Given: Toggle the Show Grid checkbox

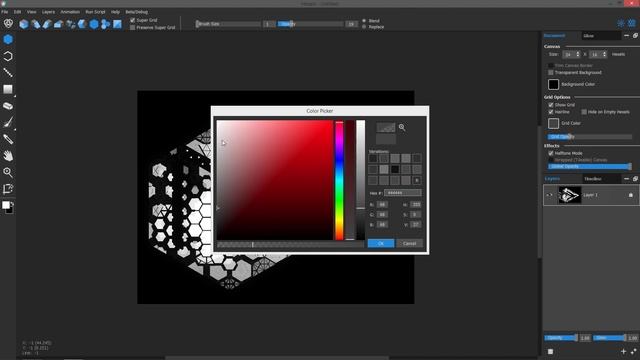Looking at the screenshot, I should click(551, 105).
